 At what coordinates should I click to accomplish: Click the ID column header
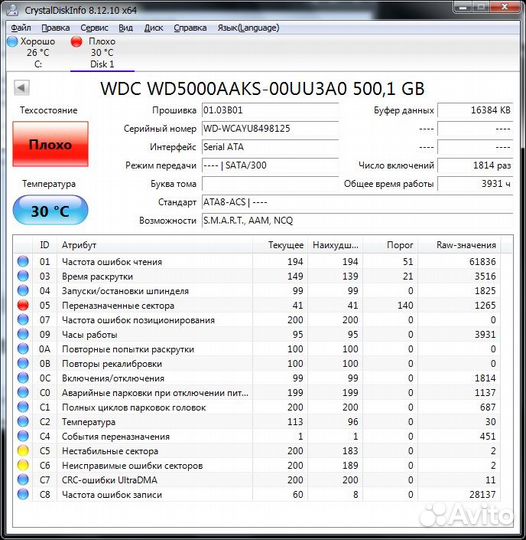[45, 245]
